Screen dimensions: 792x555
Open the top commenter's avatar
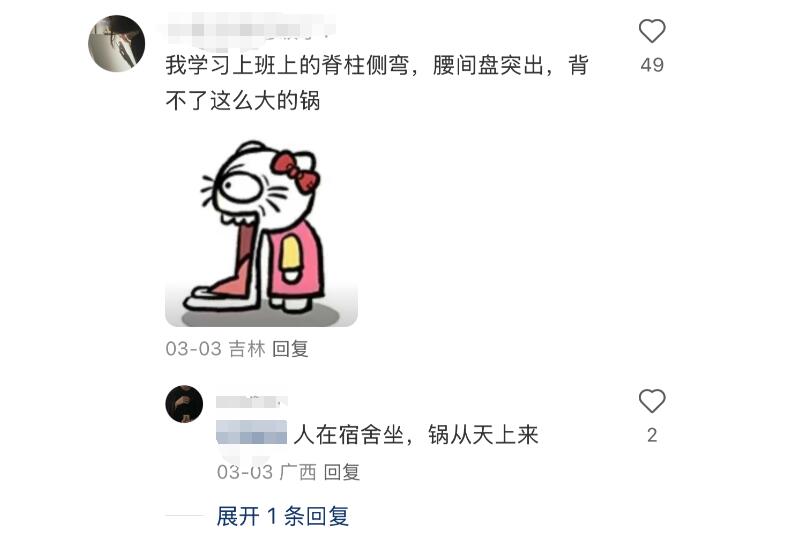pyautogui.click(x=117, y=43)
